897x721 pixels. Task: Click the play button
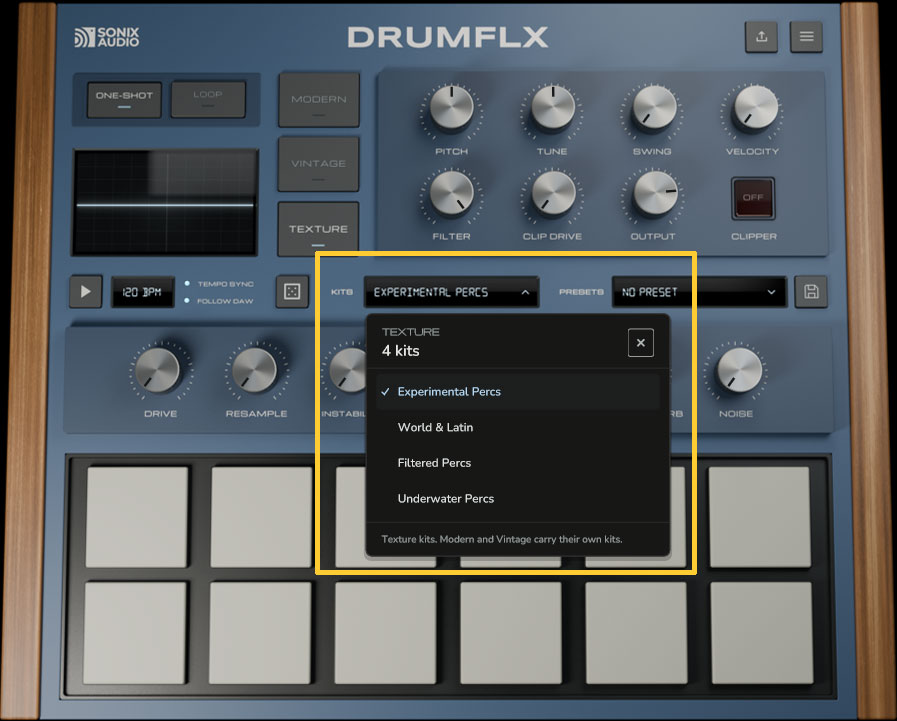86,292
